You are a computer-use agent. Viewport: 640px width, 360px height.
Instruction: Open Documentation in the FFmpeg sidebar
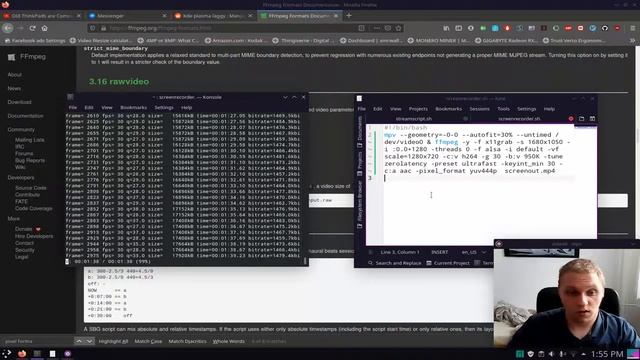tap(25, 116)
